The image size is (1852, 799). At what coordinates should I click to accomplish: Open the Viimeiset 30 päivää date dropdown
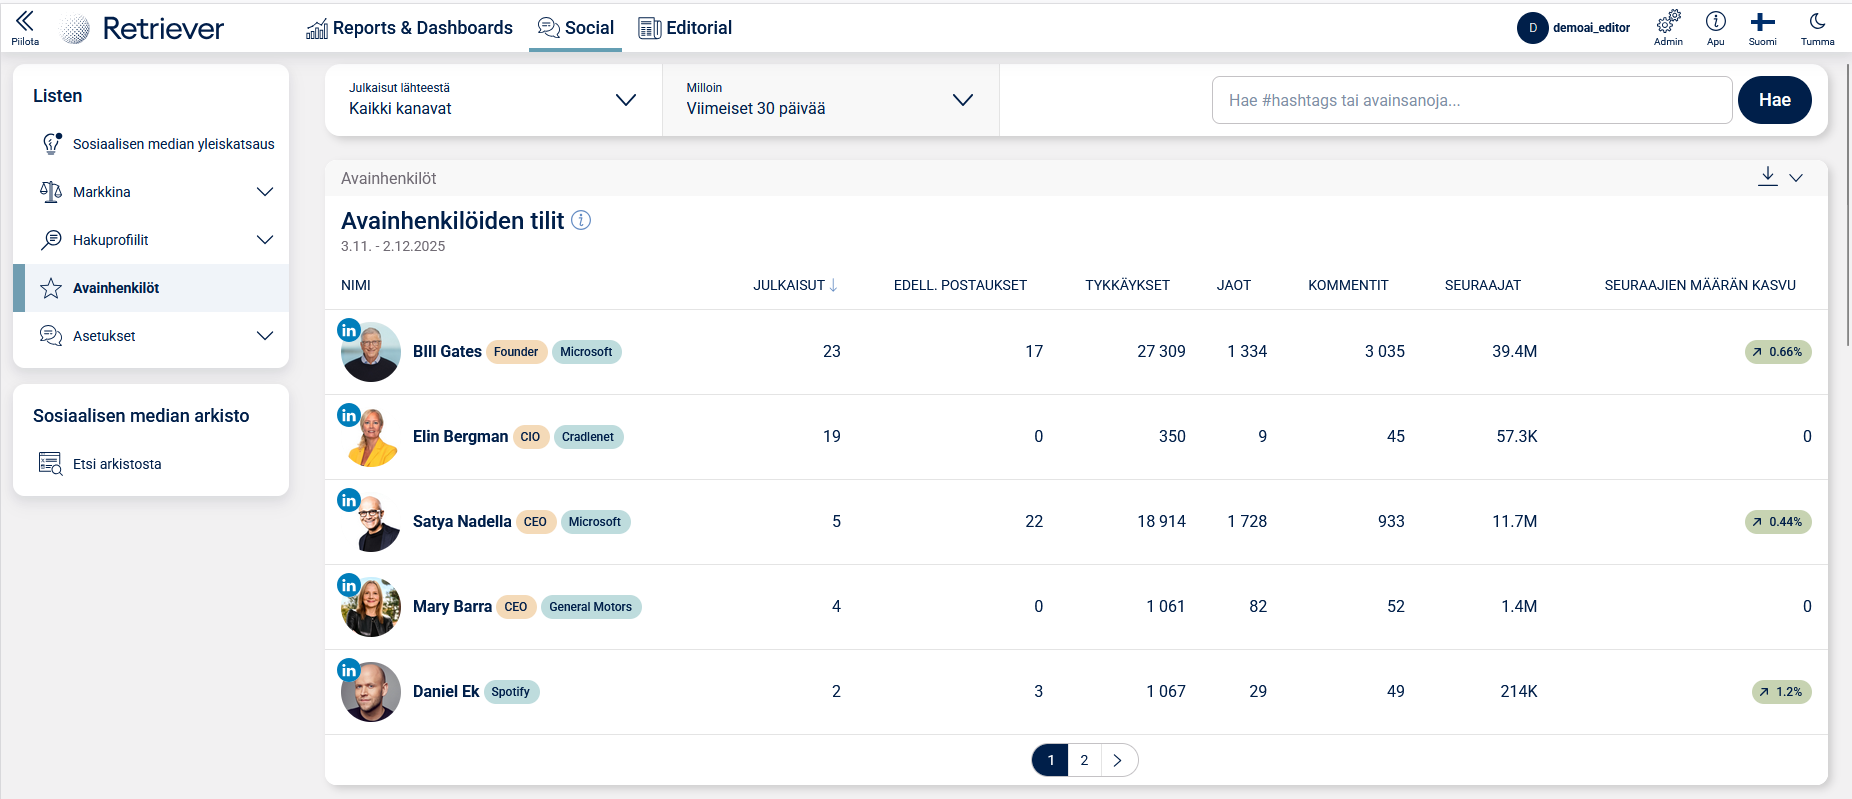tap(830, 100)
